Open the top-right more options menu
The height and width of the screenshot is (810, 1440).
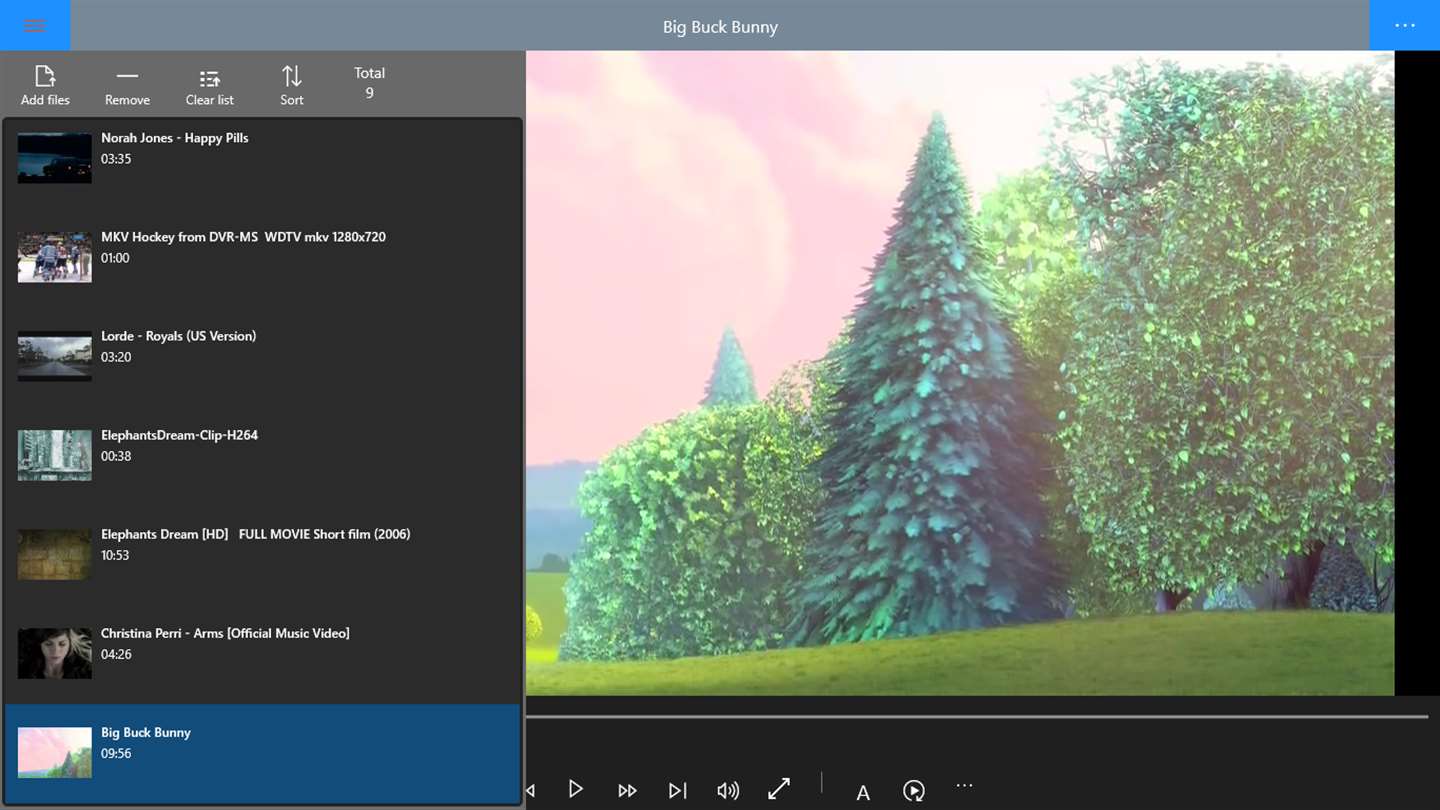click(x=1404, y=25)
